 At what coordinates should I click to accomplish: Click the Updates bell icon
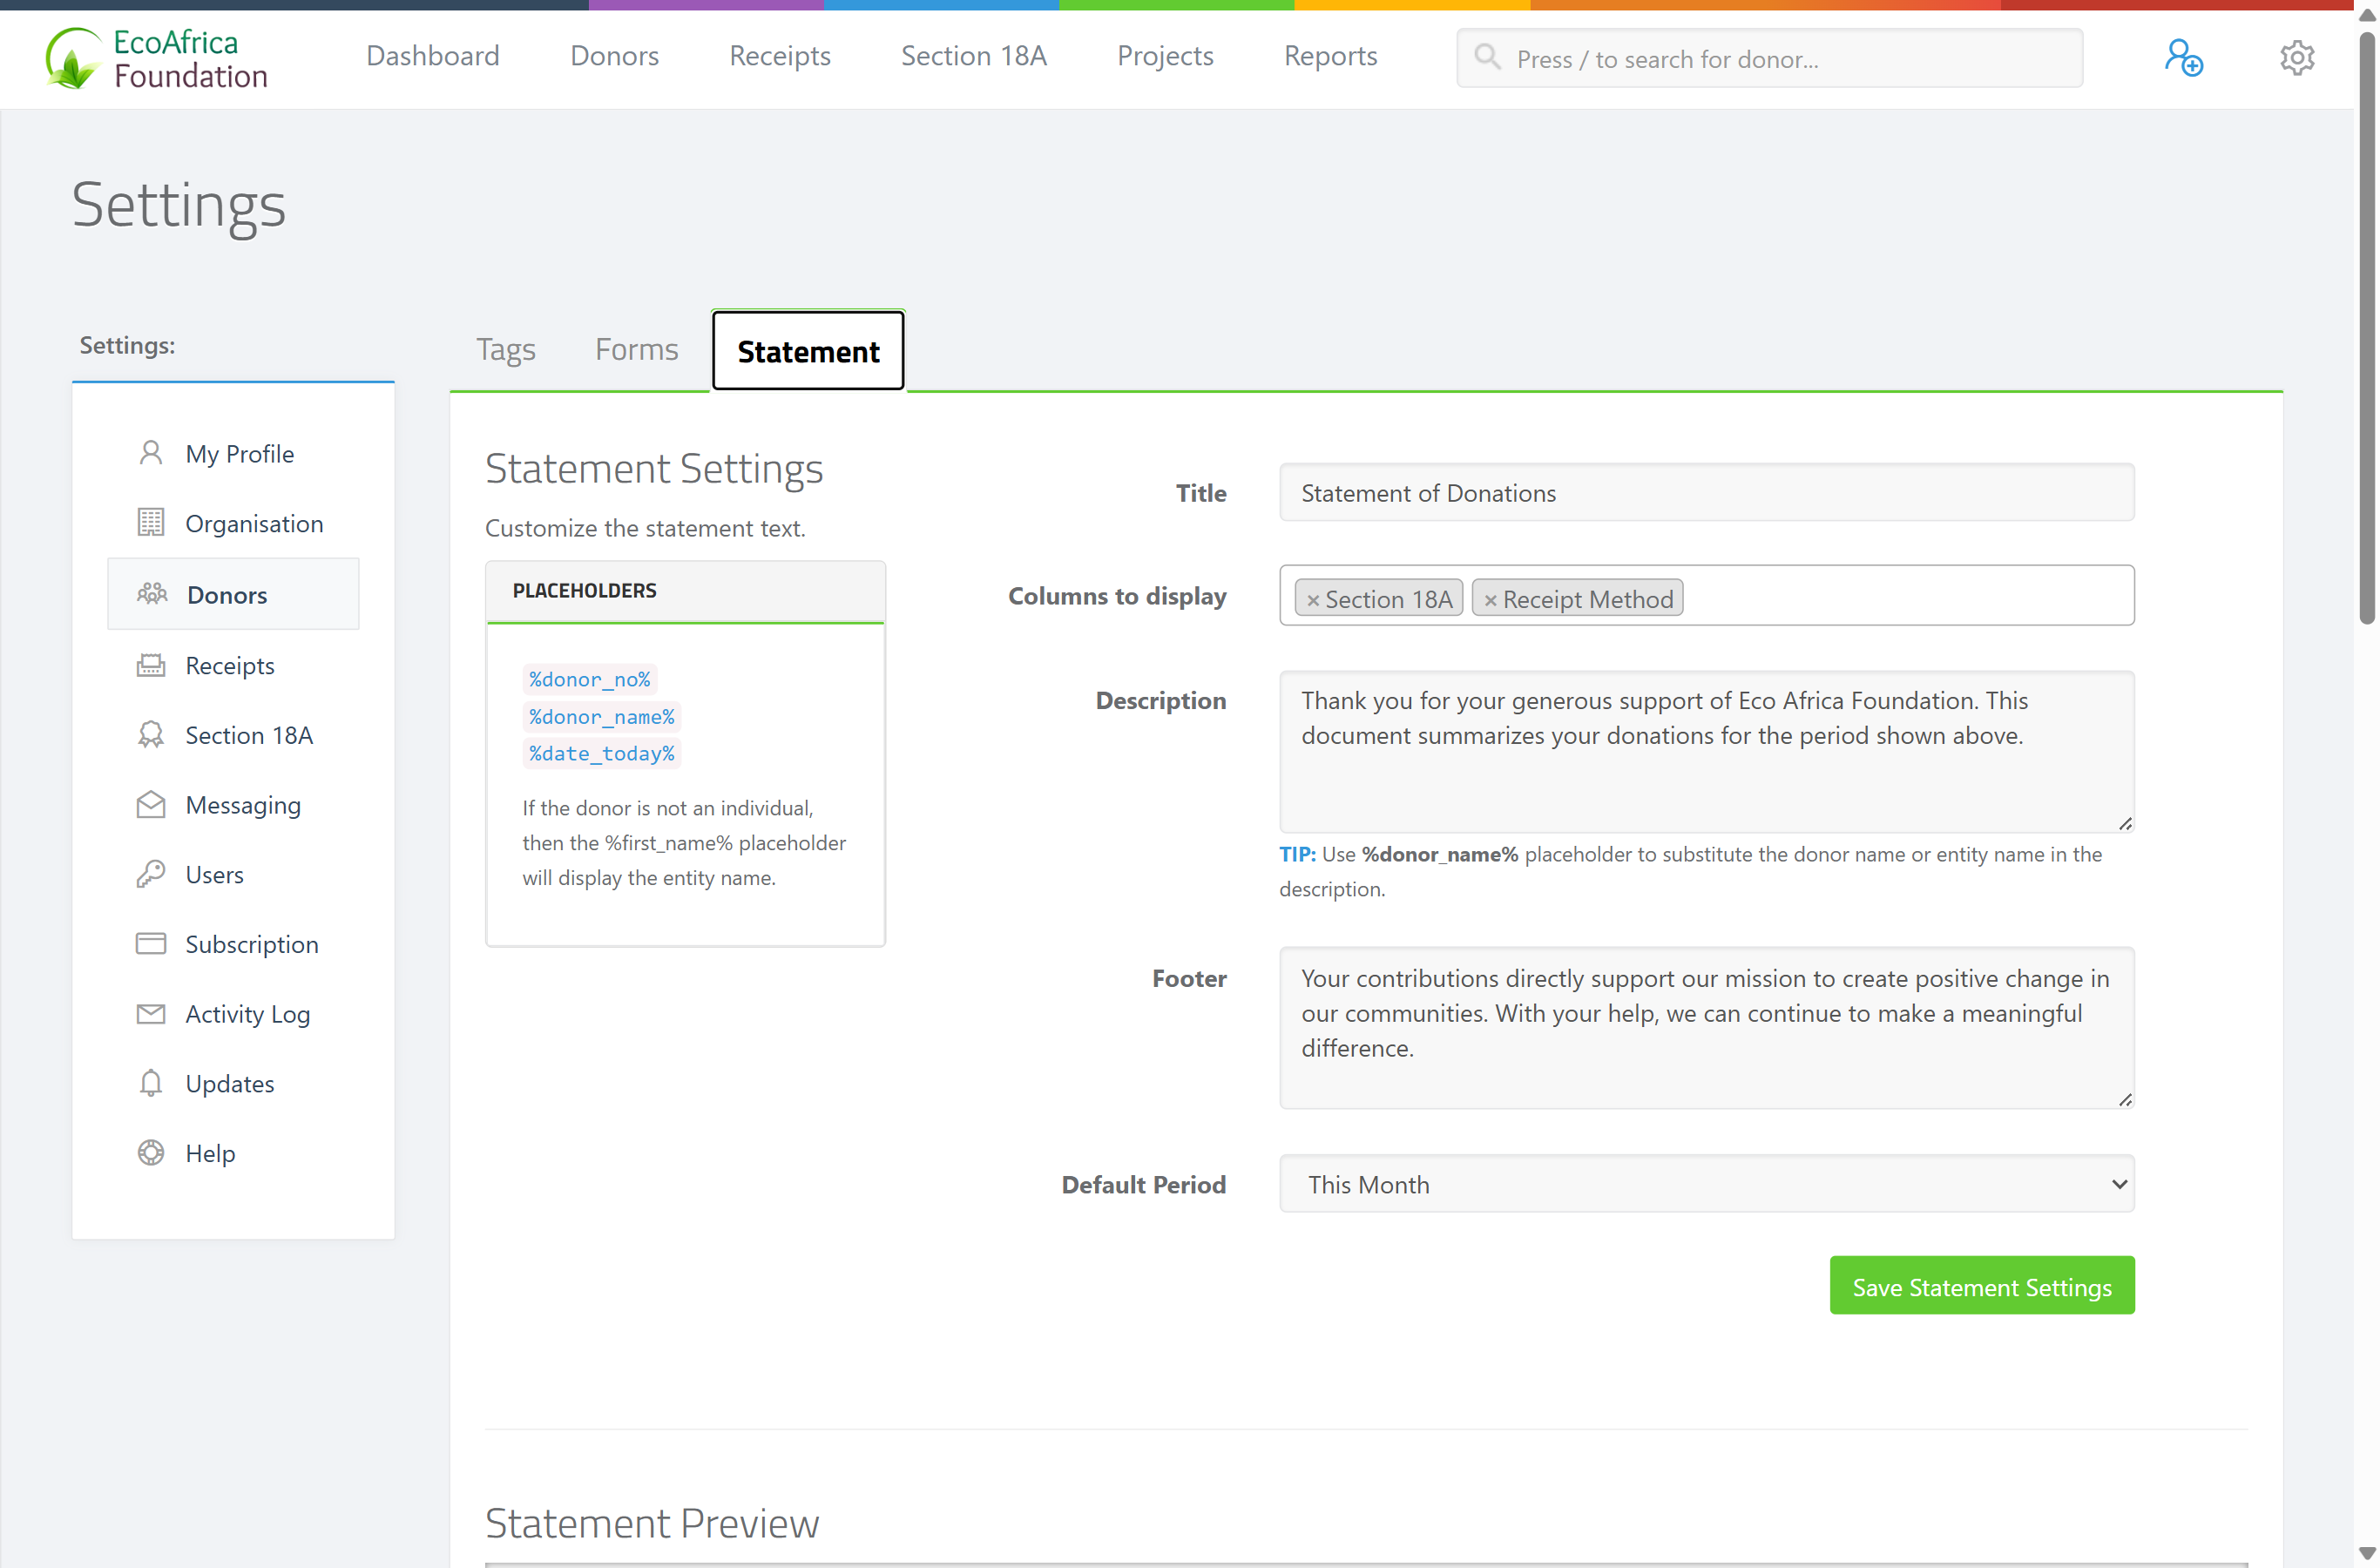(x=151, y=1083)
